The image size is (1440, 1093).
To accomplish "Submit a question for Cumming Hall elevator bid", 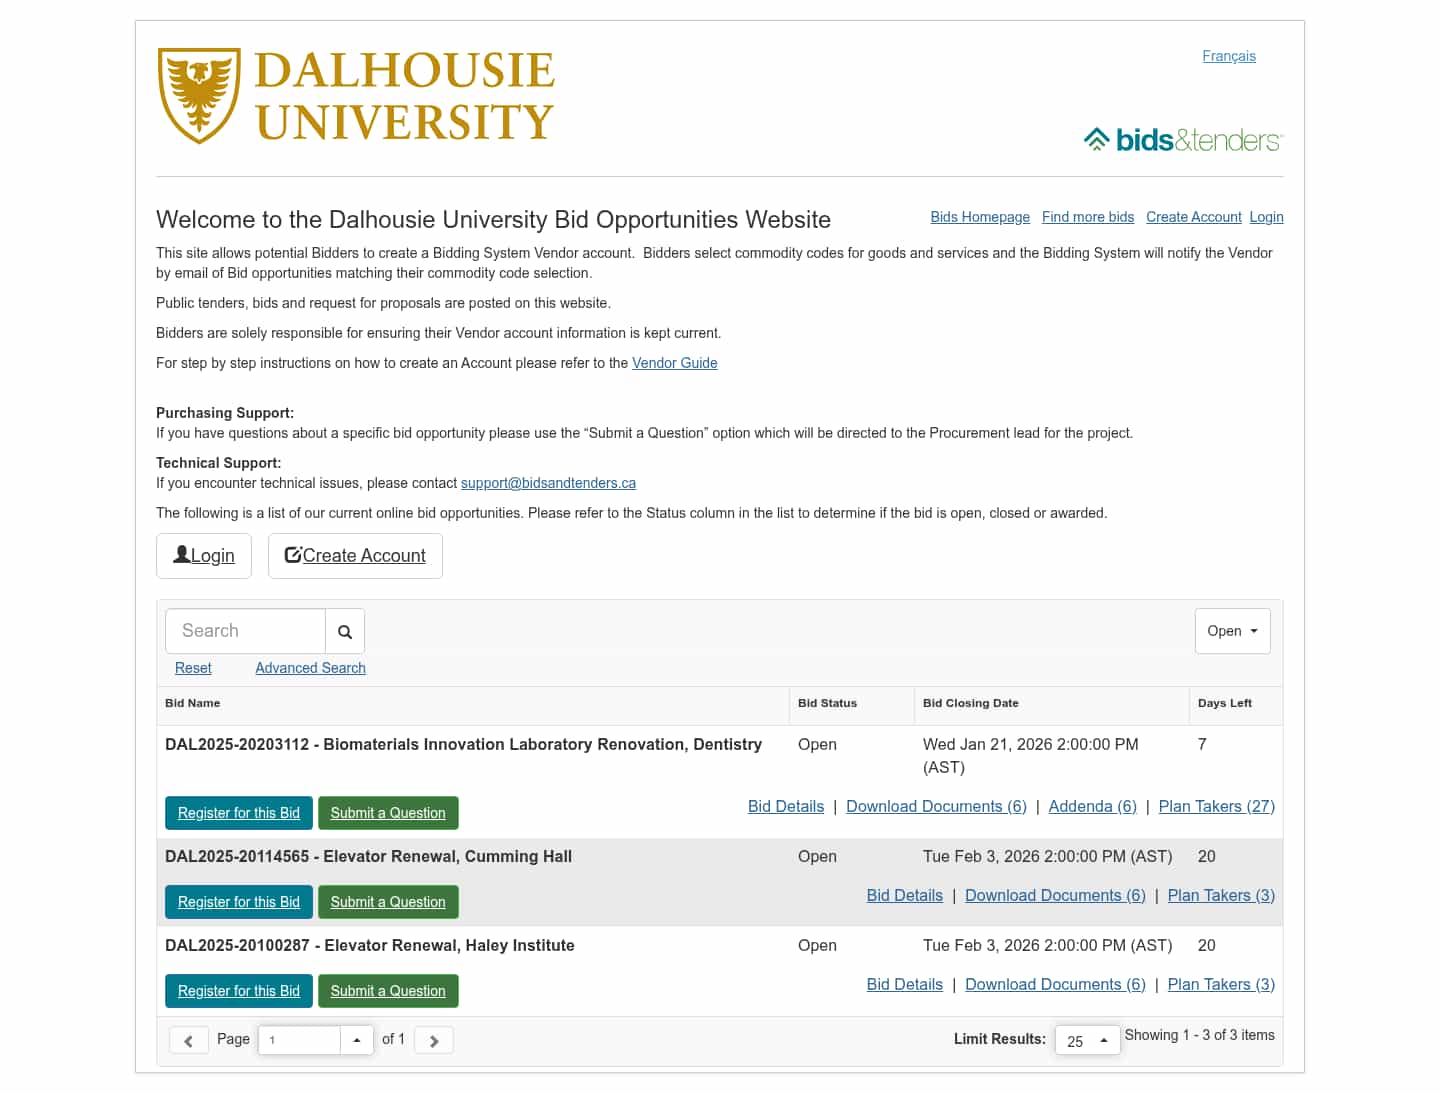I will (388, 902).
